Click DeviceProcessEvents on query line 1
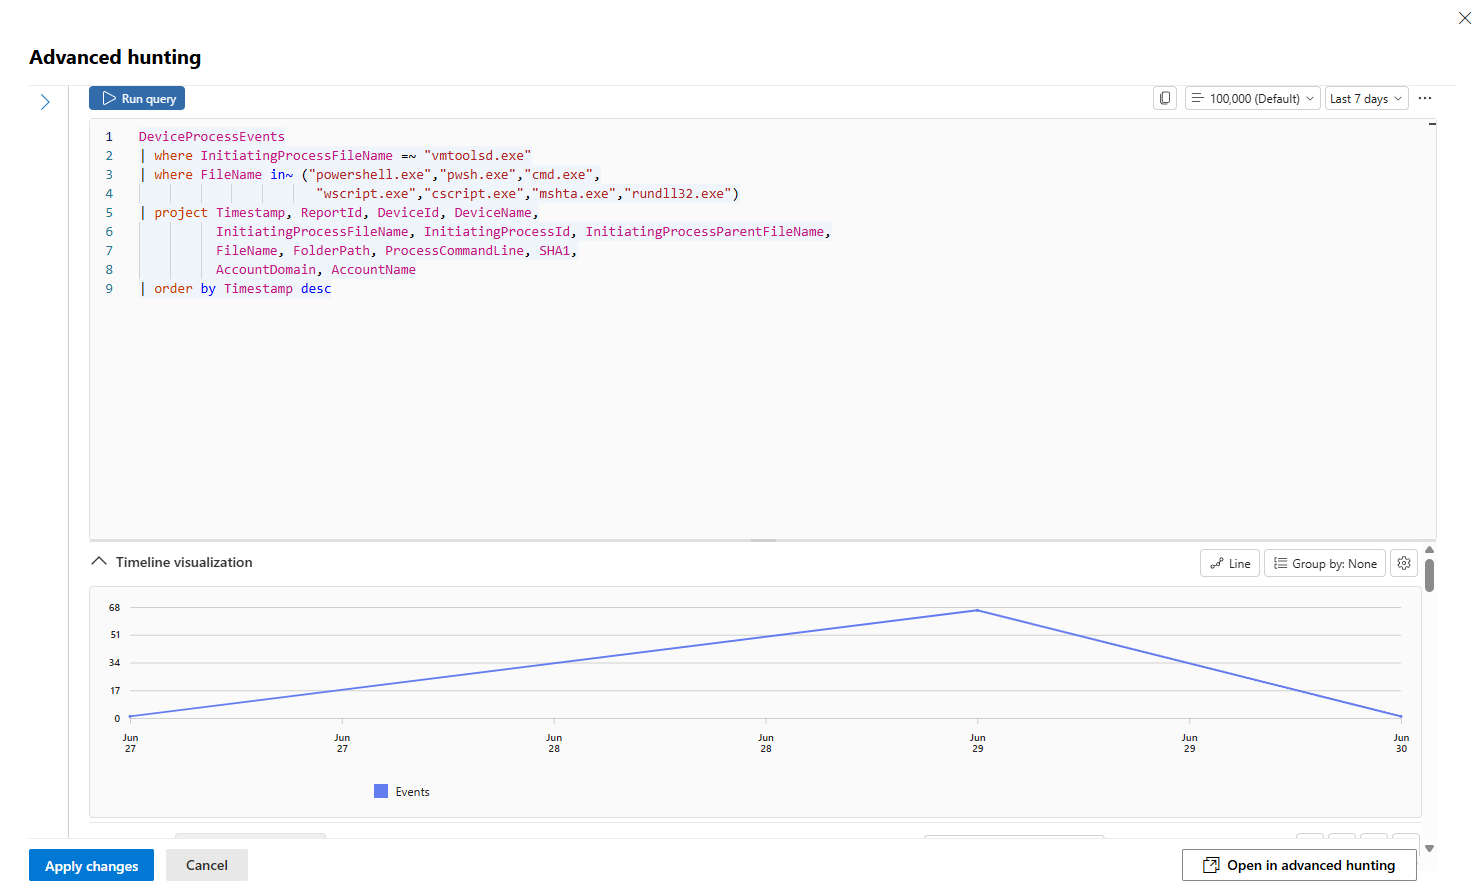The image size is (1472, 883). point(211,136)
